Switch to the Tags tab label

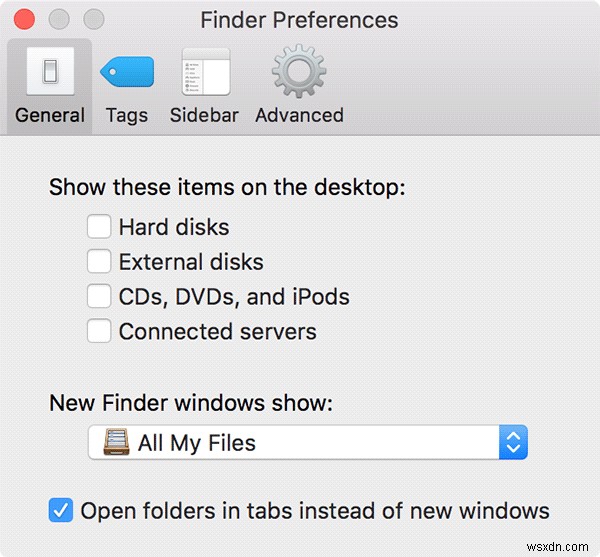point(127,115)
